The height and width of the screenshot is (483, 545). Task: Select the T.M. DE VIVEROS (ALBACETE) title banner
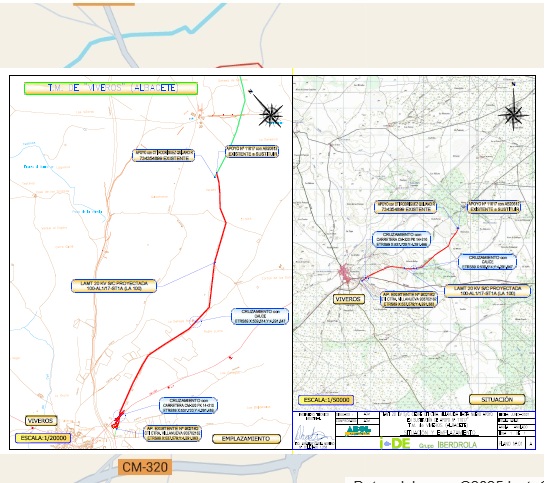pos(111,88)
